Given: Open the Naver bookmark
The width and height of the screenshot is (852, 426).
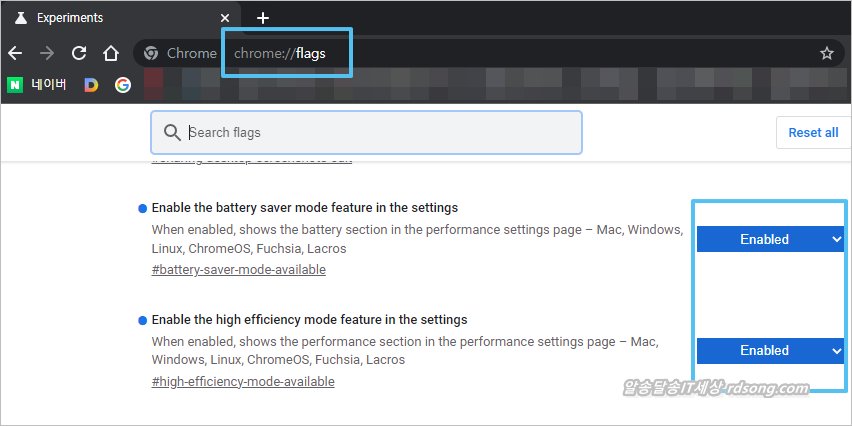Looking at the screenshot, I should (38, 85).
